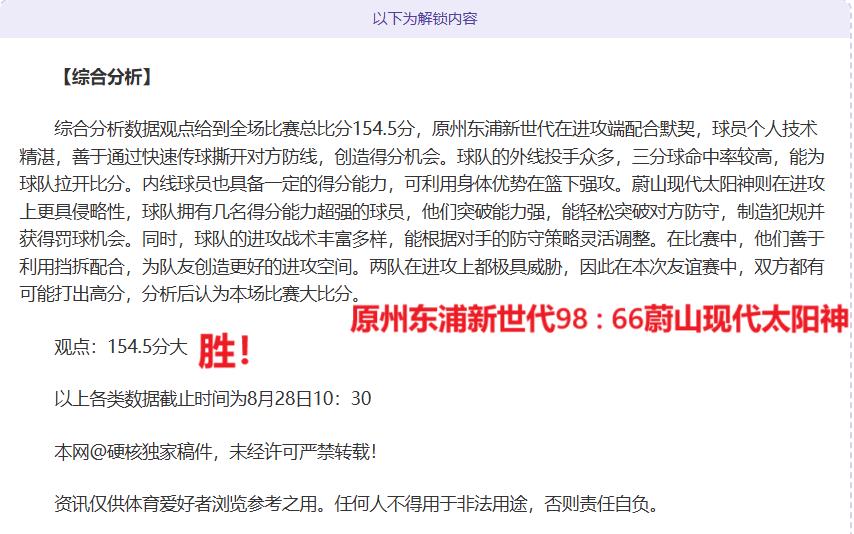Viewport: 854px width, 534px height.
Task: Click the line starting 精湛，善于通过快速传球撕开对方防线
Action: tap(422, 157)
